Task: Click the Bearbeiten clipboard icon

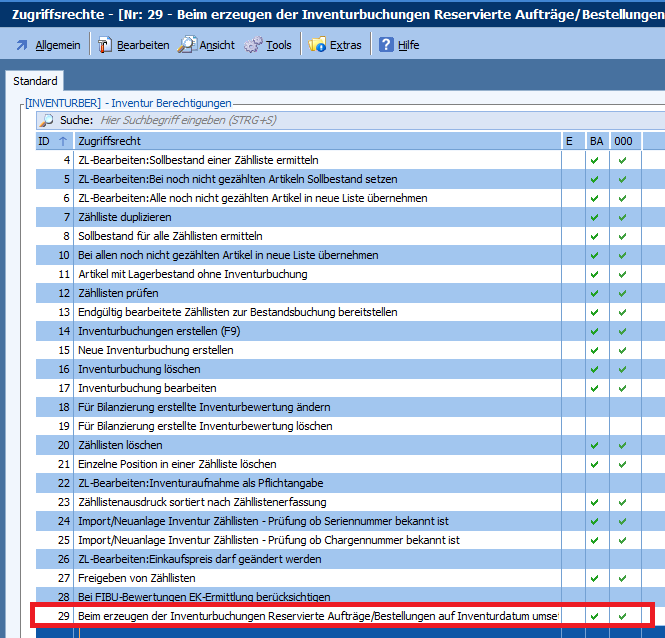Action: point(104,45)
